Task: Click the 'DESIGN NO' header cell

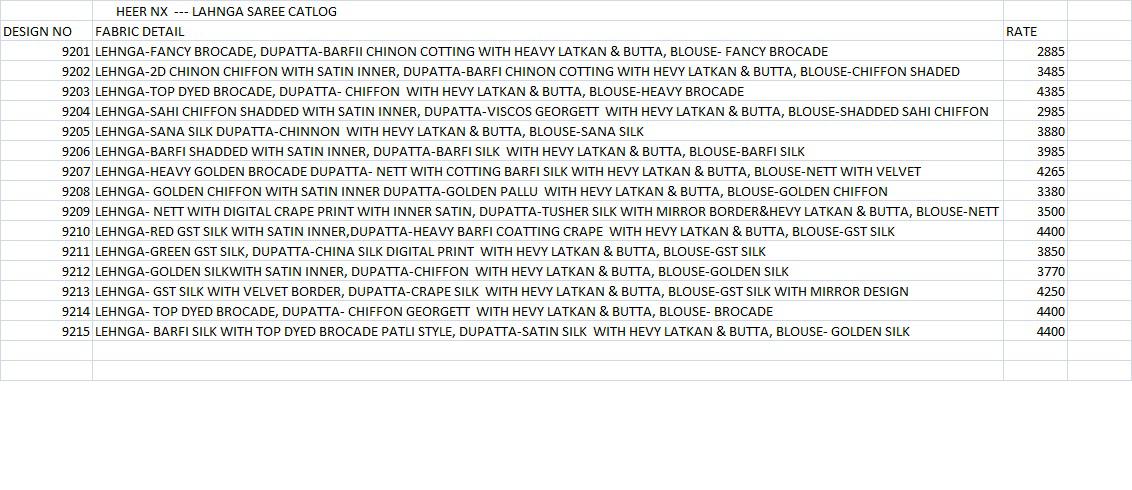Action: coord(38,32)
